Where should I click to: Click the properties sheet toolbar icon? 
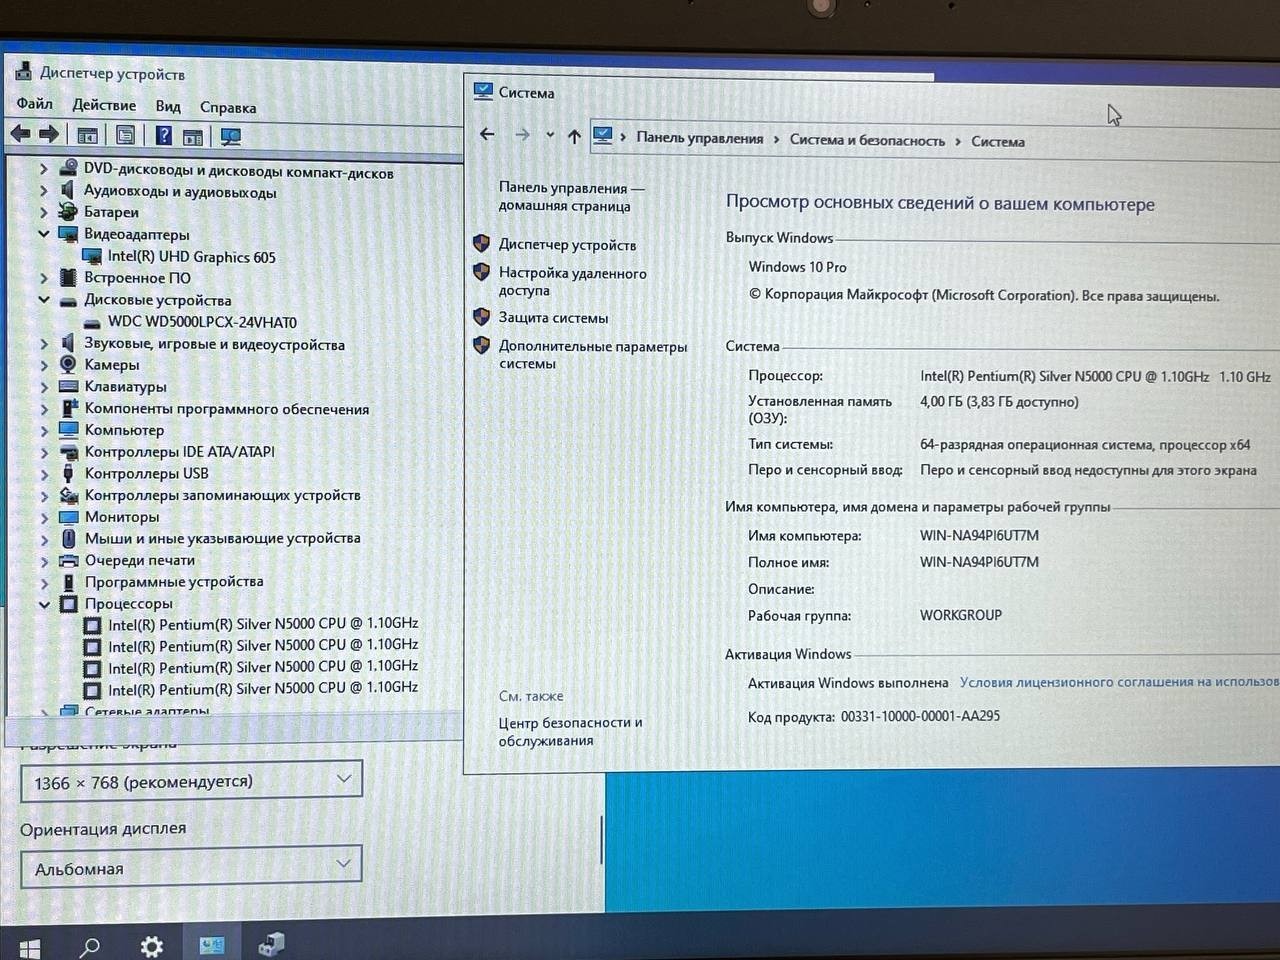125,135
